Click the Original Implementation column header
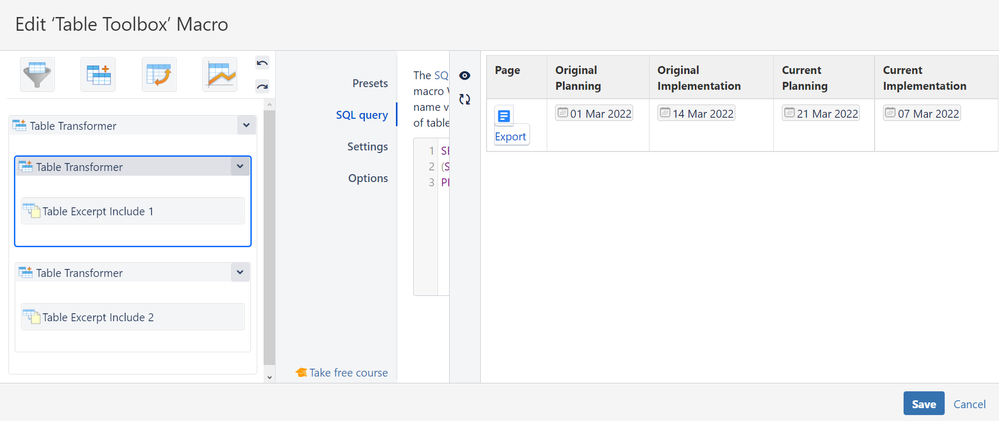This screenshot has height=421, width=999. coord(712,77)
